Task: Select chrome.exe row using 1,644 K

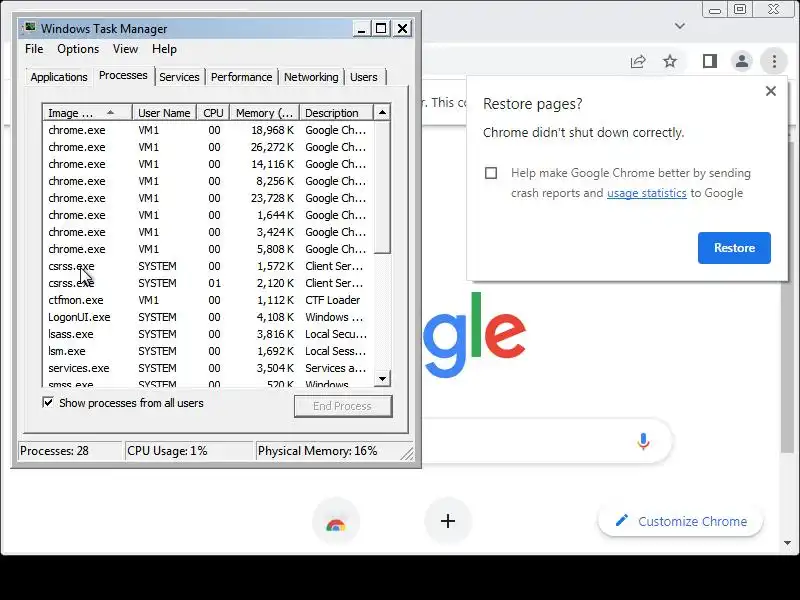Action: tap(208, 215)
